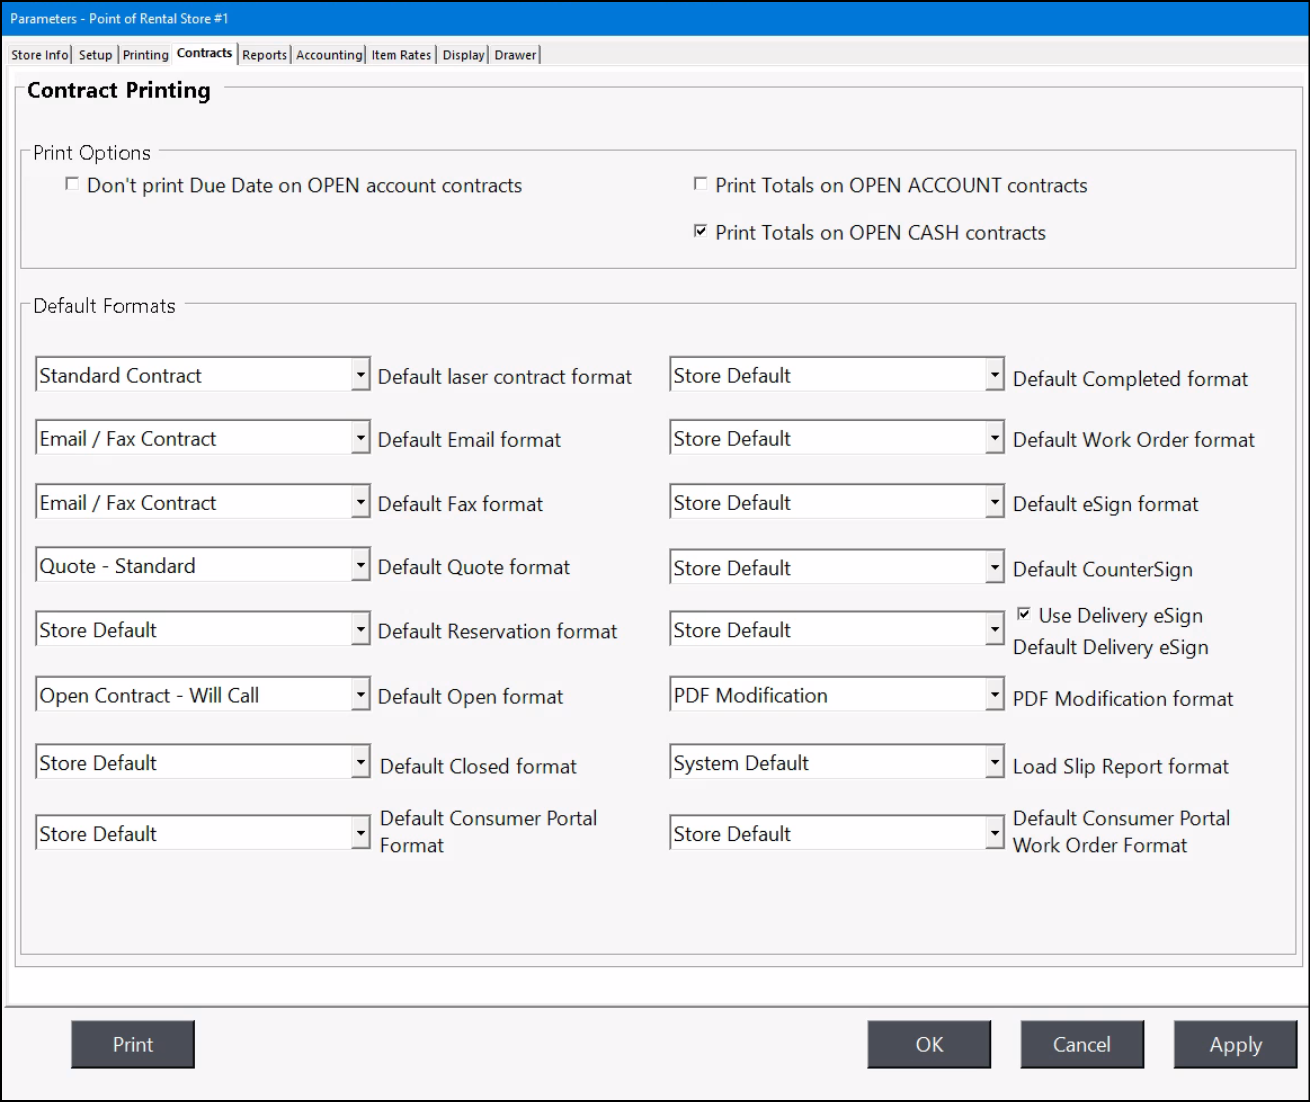Go to the Item Rates tab

pos(401,55)
